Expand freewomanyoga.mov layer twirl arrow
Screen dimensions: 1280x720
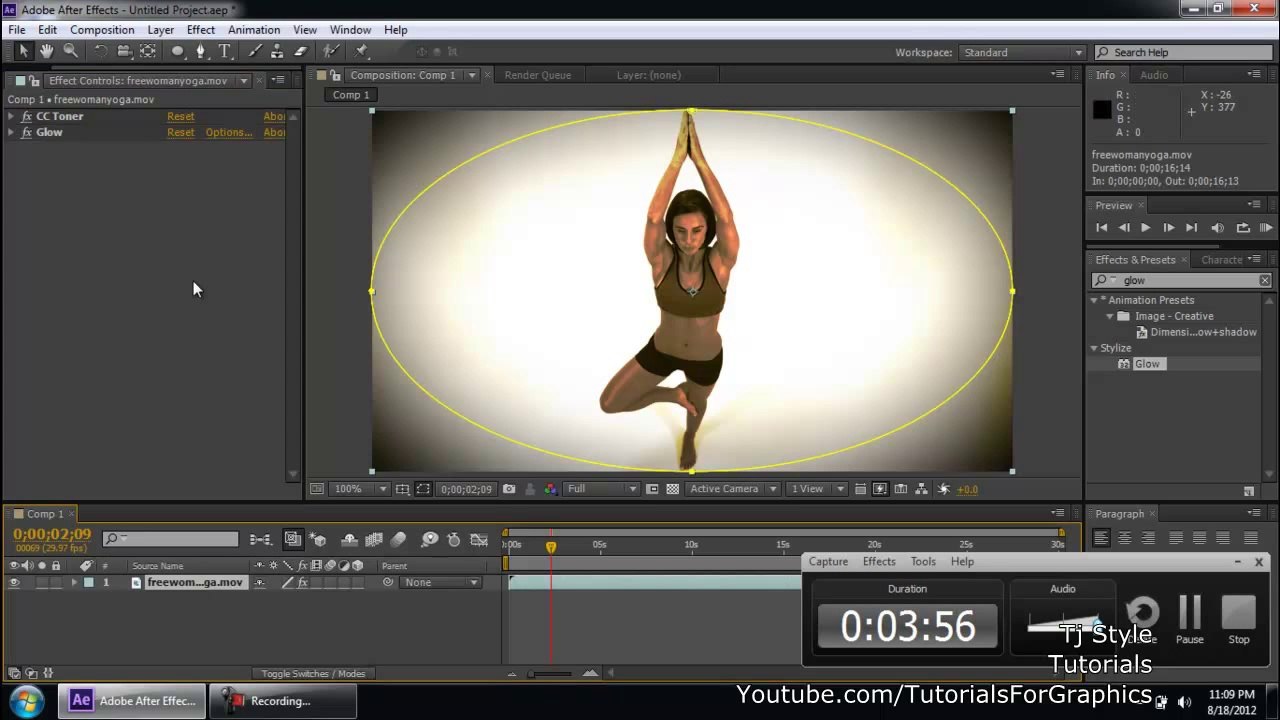(x=73, y=582)
